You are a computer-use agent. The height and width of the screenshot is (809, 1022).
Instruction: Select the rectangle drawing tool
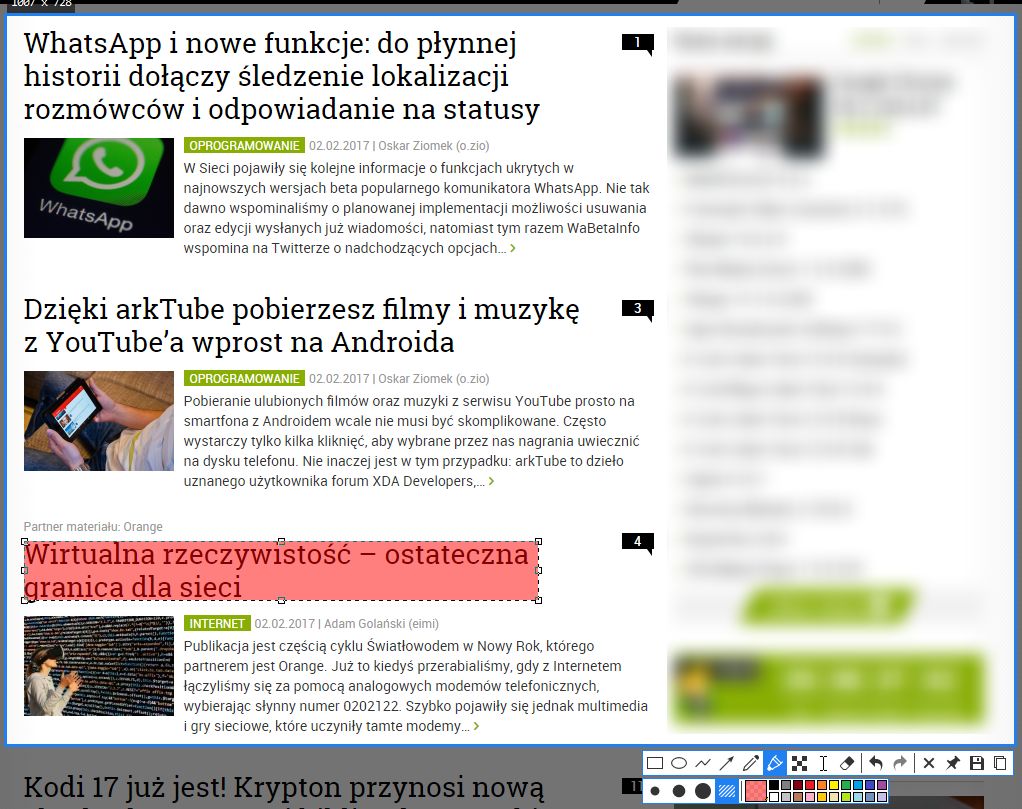click(x=654, y=763)
